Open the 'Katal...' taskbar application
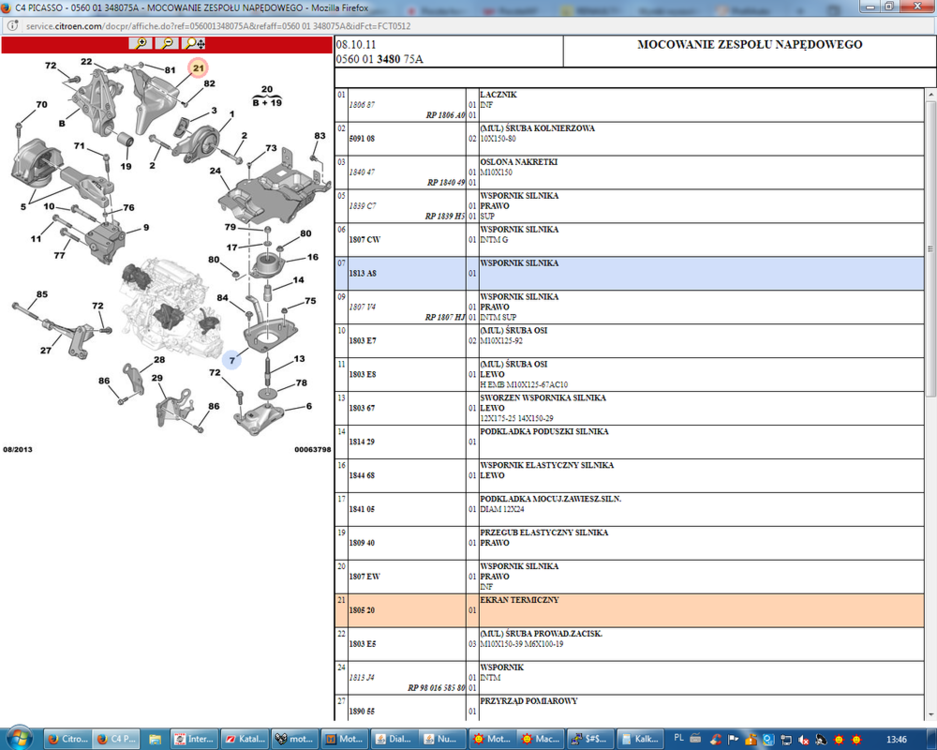This screenshot has width=937, height=750. coord(245,739)
